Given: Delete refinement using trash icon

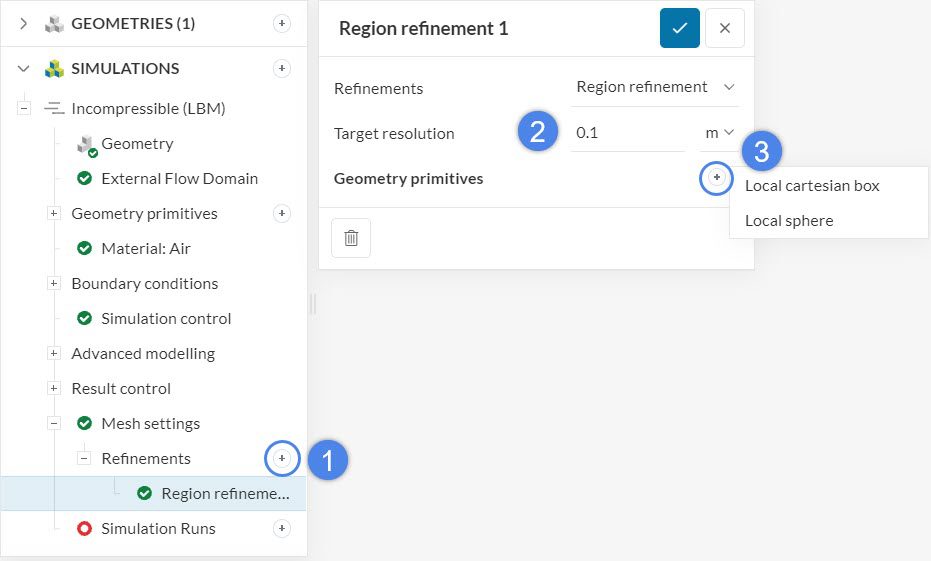Looking at the screenshot, I should pyautogui.click(x=351, y=238).
